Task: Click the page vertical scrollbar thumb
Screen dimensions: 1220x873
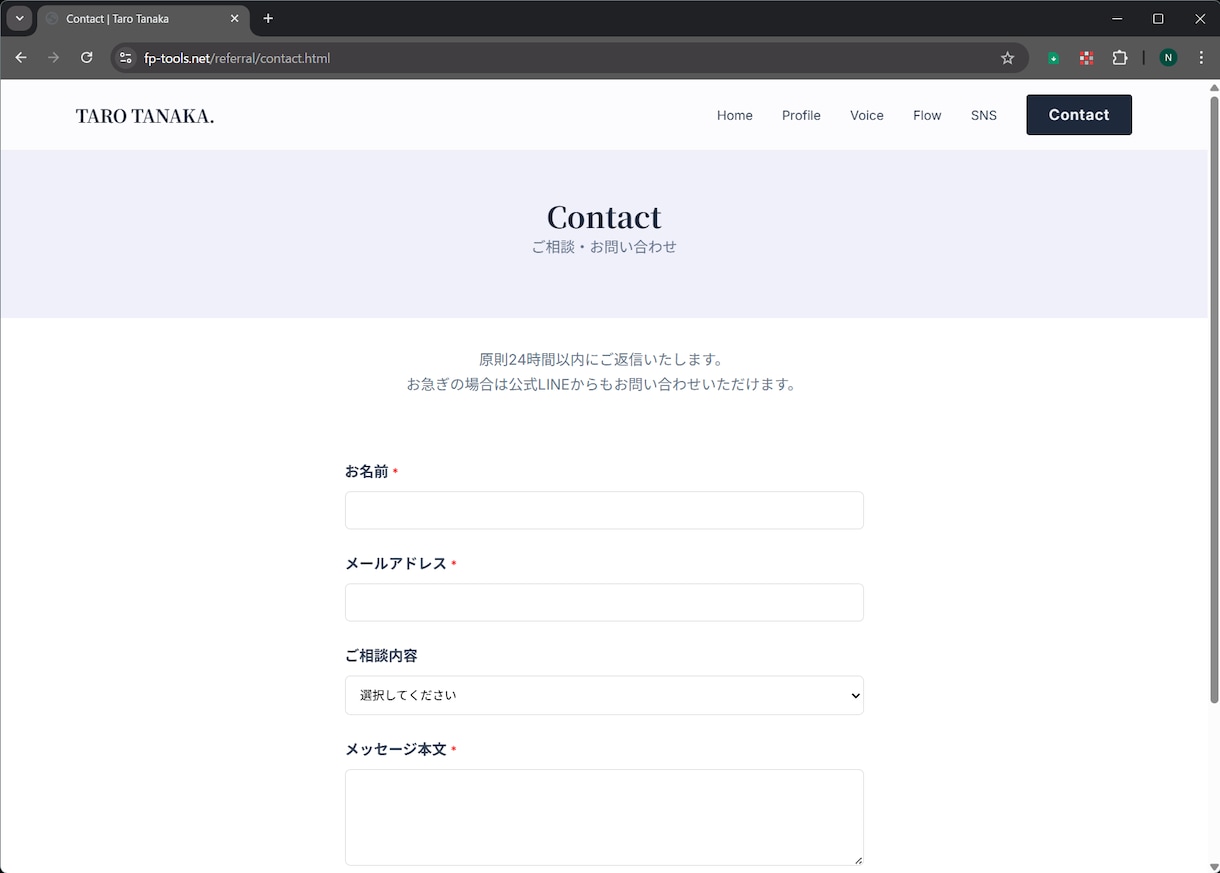Action: (x=1214, y=399)
